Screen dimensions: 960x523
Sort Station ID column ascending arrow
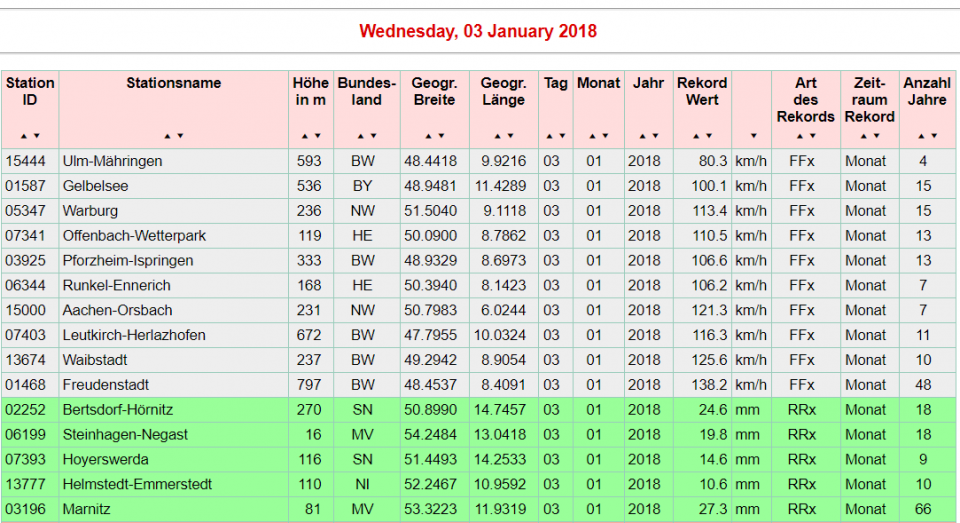pyautogui.click(x=23, y=136)
